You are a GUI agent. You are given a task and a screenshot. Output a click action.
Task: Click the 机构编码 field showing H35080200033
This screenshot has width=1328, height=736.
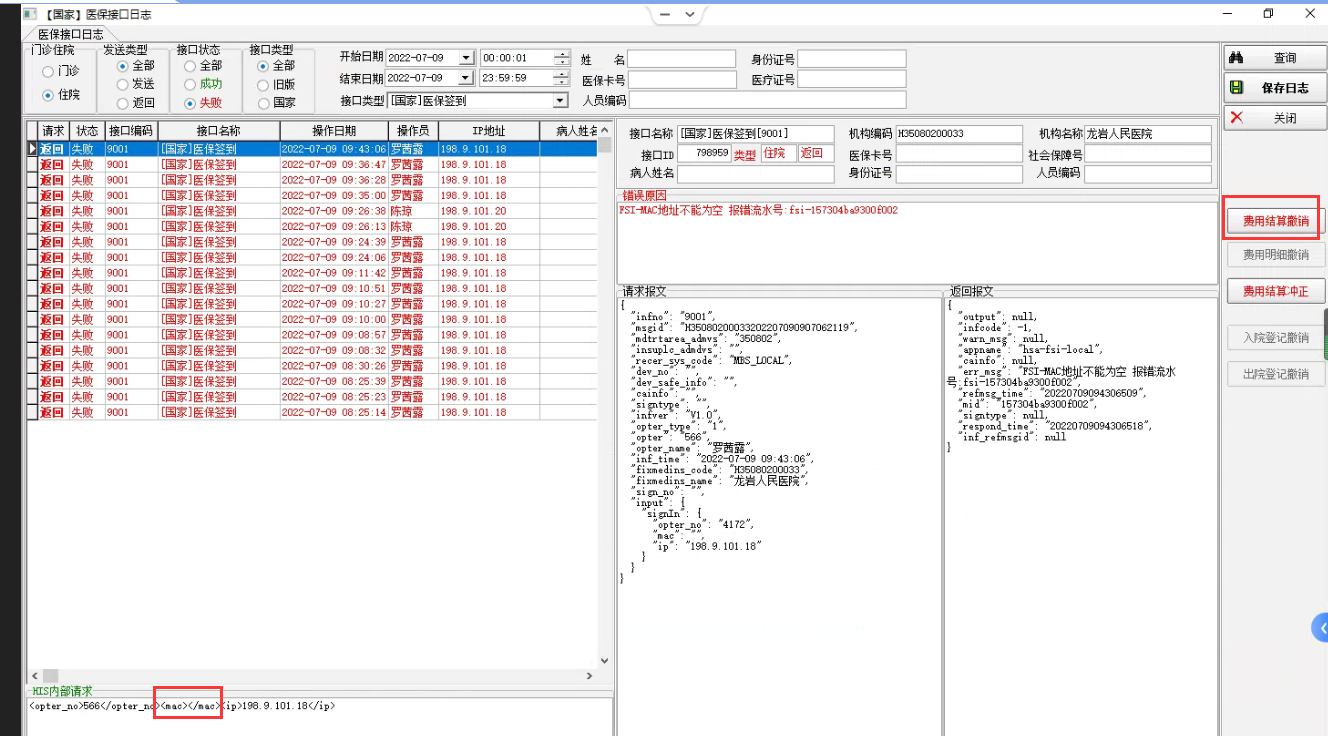959,134
